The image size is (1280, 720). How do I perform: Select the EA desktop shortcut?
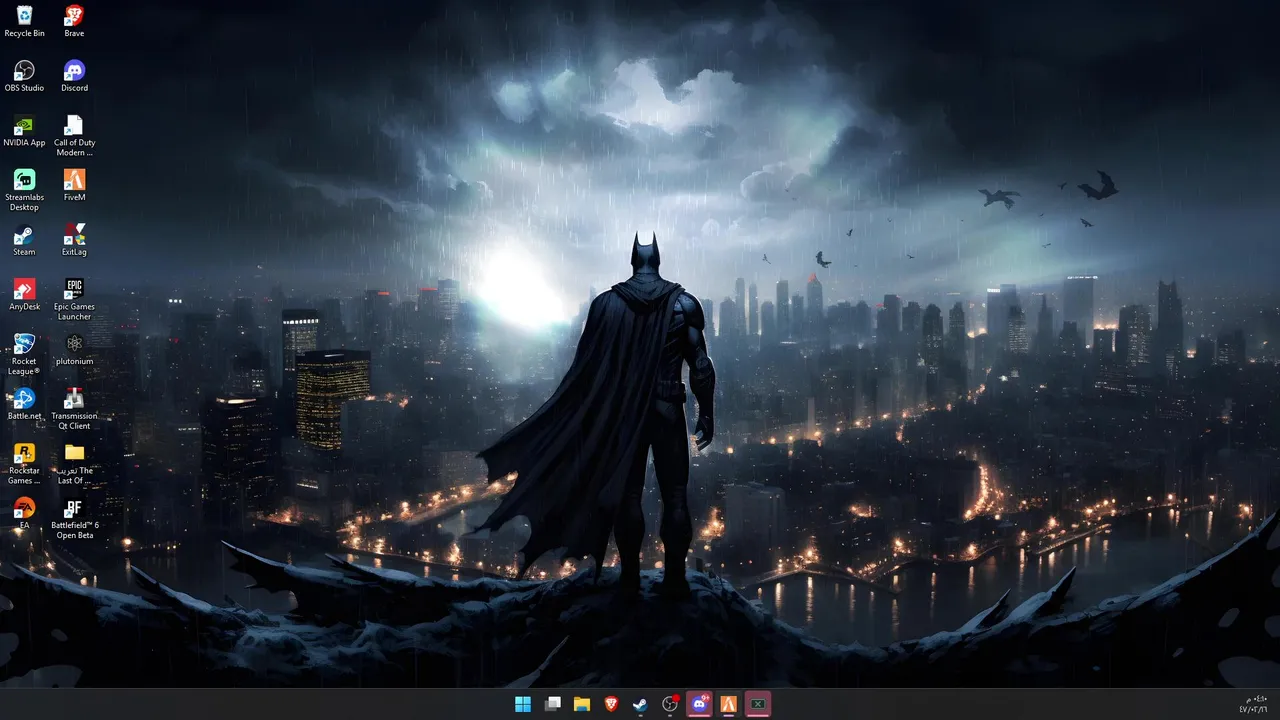click(24, 513)
